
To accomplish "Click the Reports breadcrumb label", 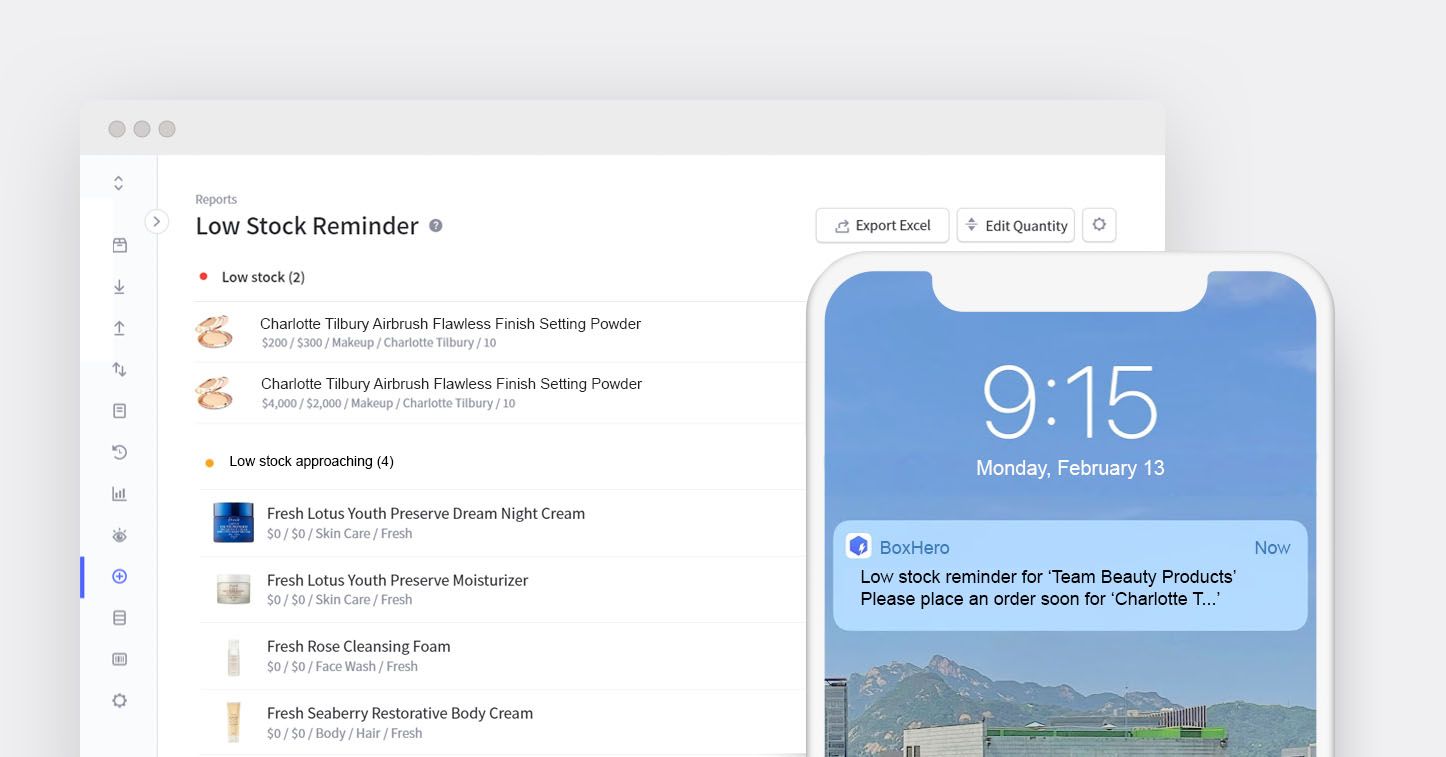I will tap(216, 199).
